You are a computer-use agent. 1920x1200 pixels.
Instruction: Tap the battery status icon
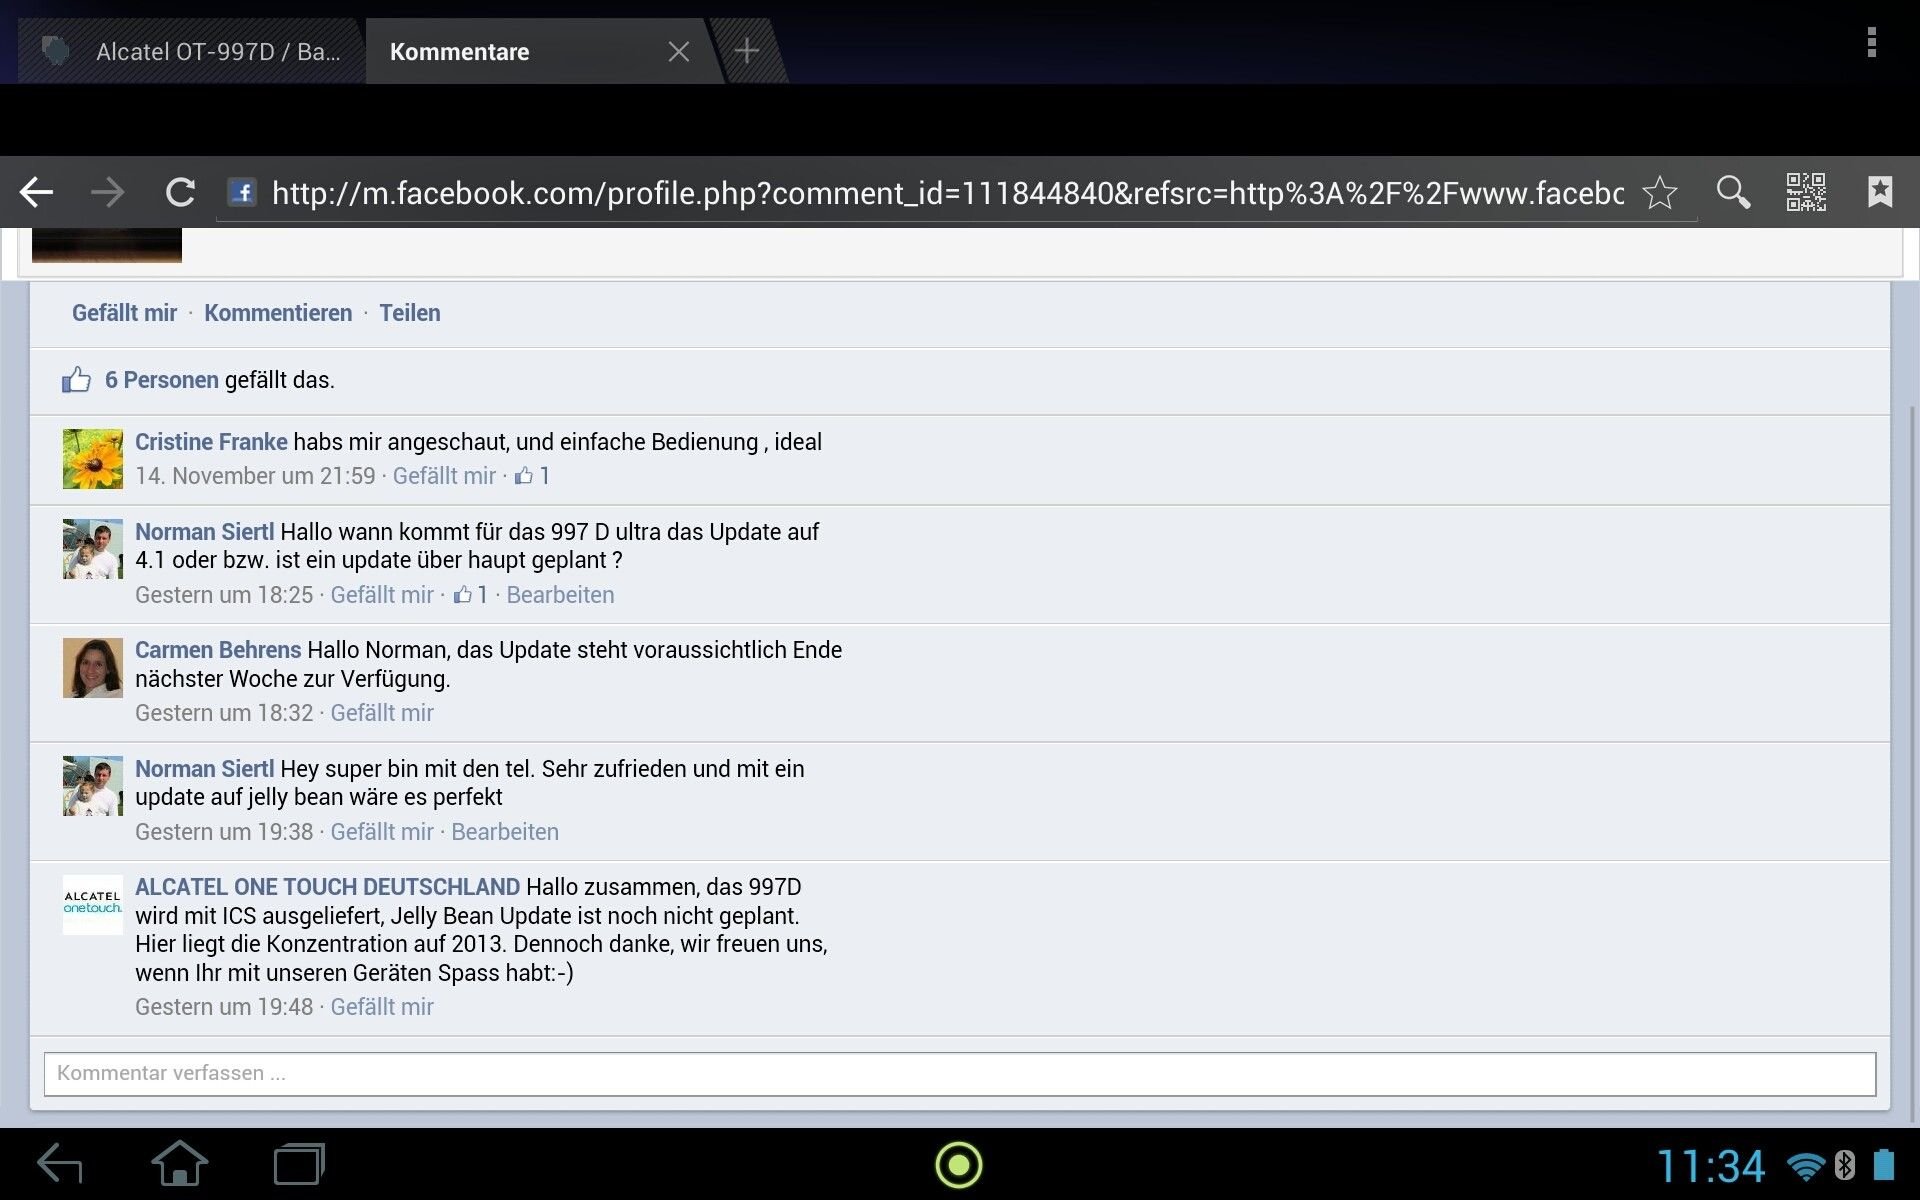(1884, 1165)
